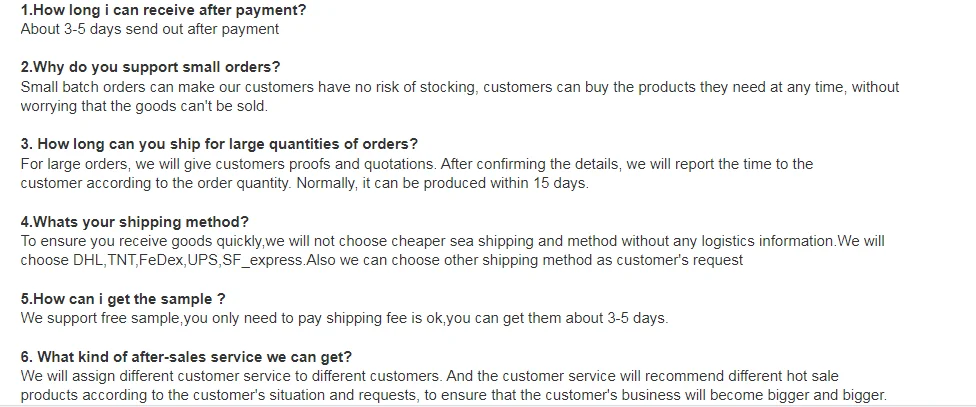This screenshot has width=976, height=407.
Task: Click the text 'About 3-5 days send out after payment'
Action: coord(149,29)
